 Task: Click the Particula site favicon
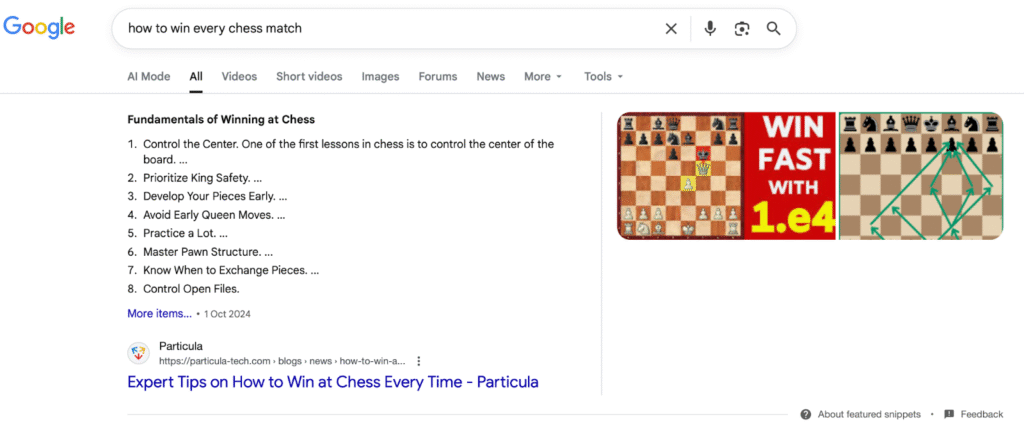tap(139, 353)
